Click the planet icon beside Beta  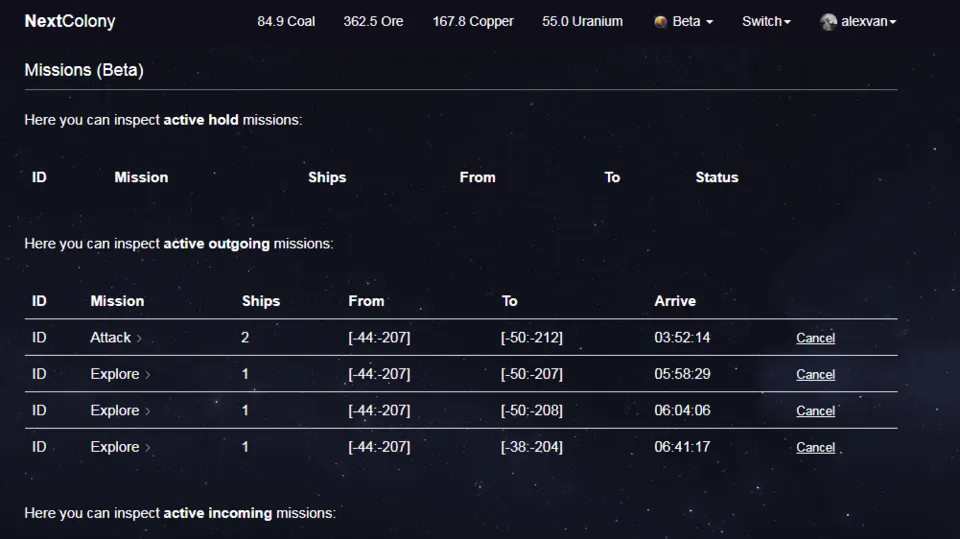tap(660, 21)
